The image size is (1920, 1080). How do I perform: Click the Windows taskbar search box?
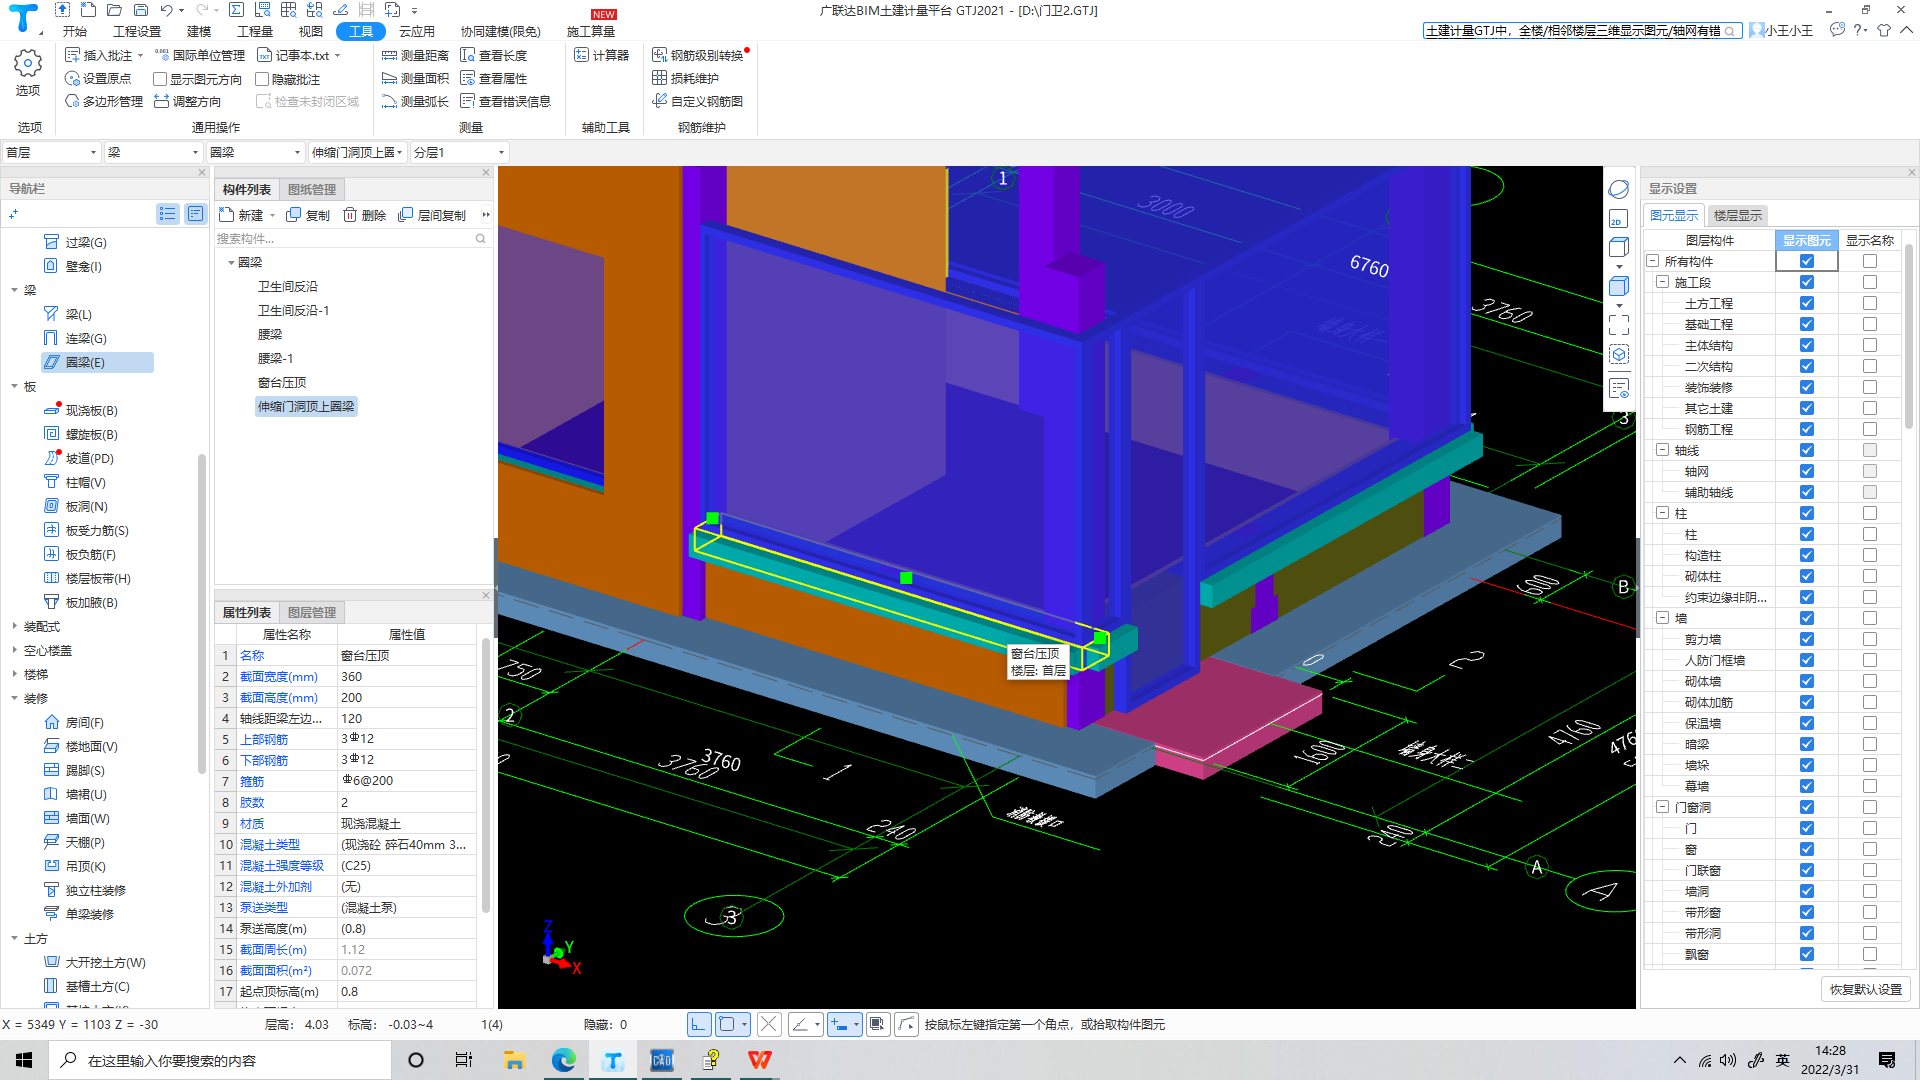coord(220,1060)
